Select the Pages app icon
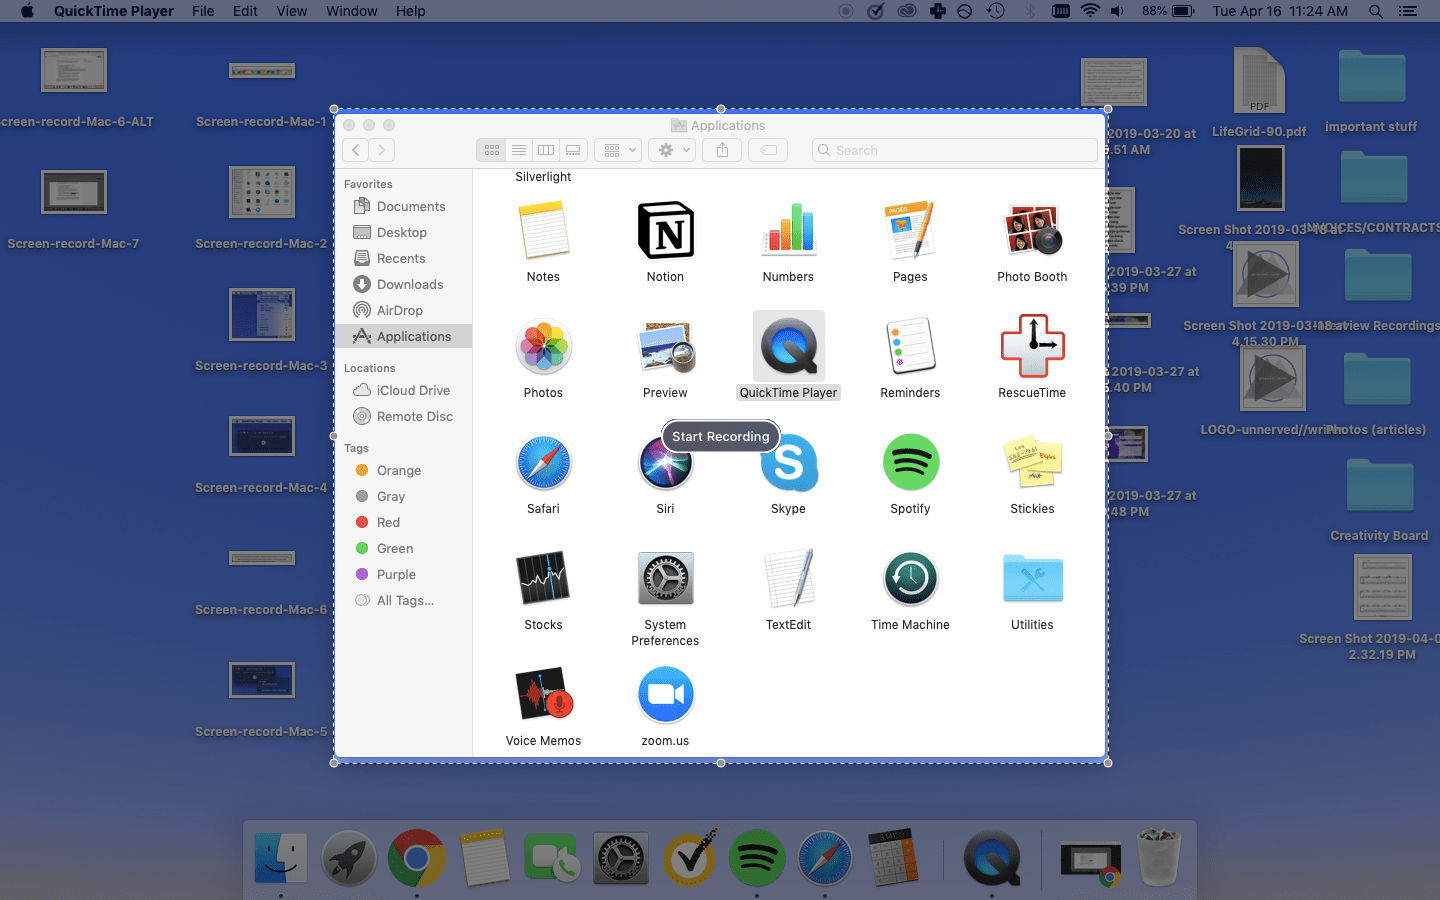Image resolution: width=1440 pixels, height=900 pixels. [x=910, y=231]
